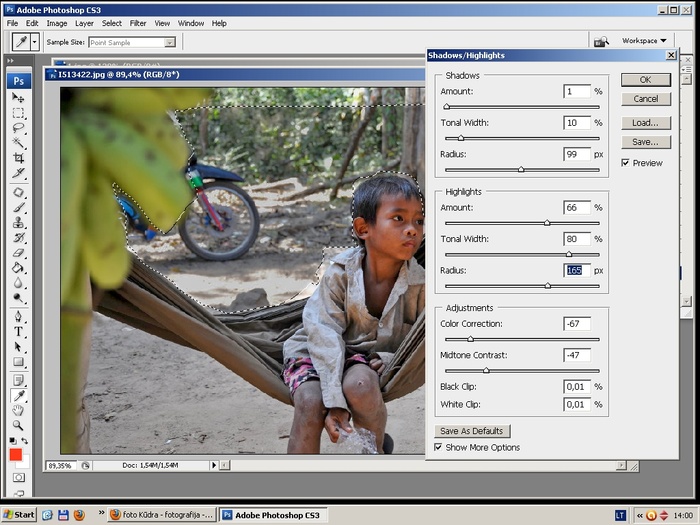This screenshot has width=700, height=525.
Task: Select the Lasso tool
Action: pyautogui.click(x=18, y=128)
